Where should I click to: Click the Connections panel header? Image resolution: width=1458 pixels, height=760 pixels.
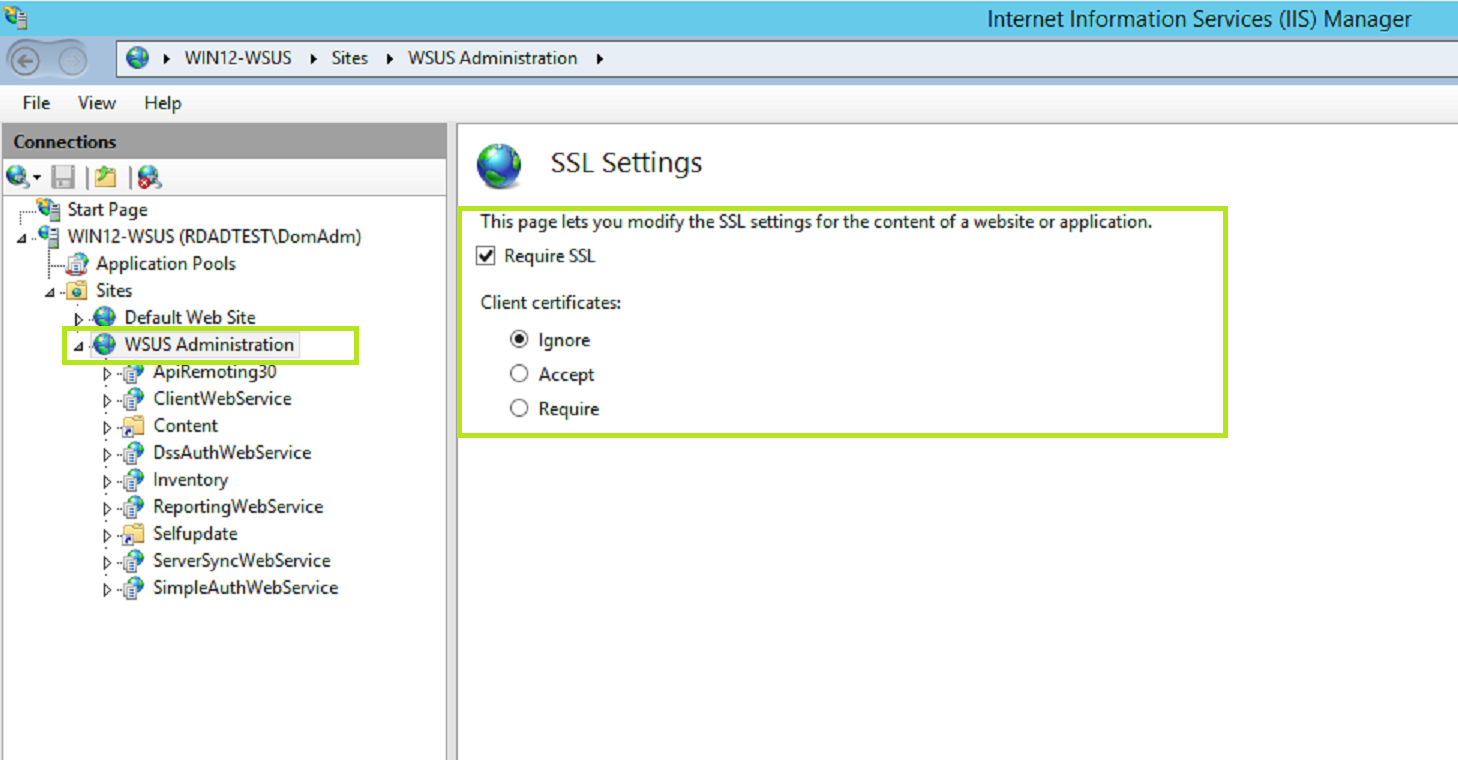click(x=224, y=142)
